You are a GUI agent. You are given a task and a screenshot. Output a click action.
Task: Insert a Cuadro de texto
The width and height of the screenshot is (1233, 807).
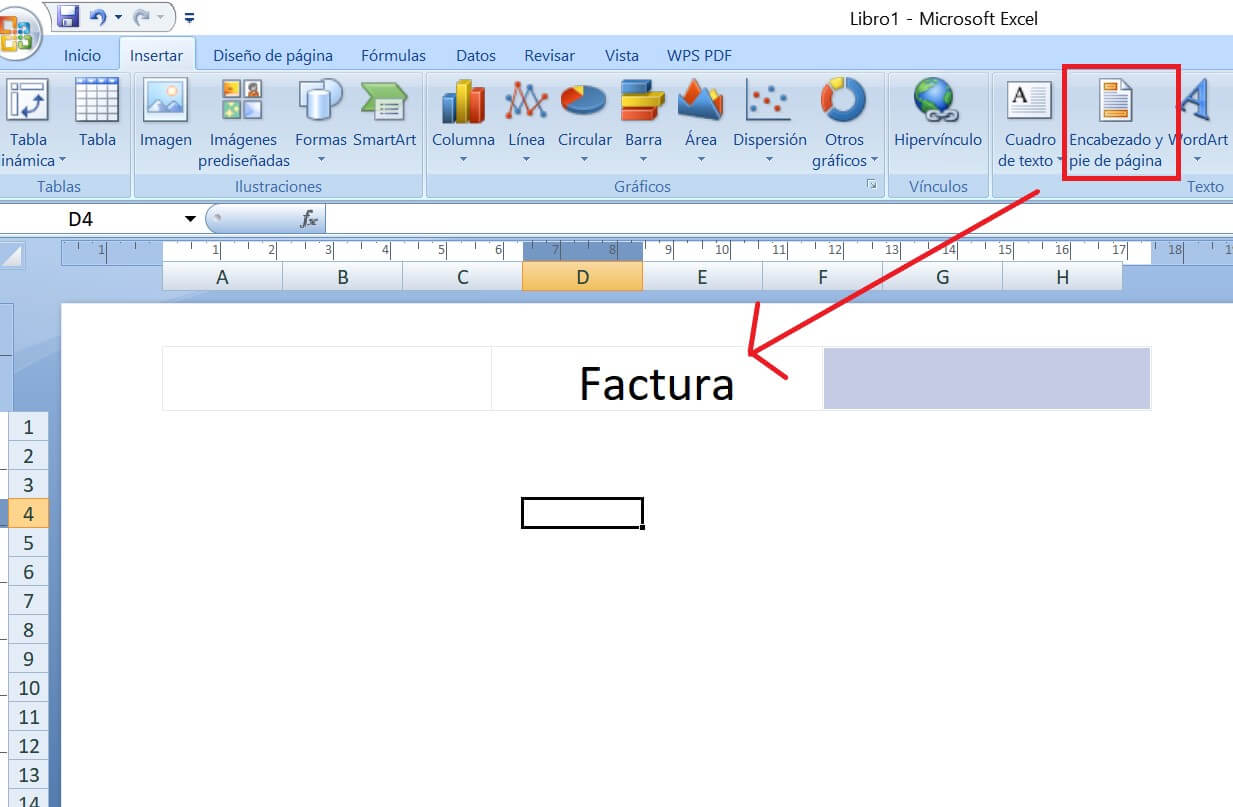tap(1030, 123)
